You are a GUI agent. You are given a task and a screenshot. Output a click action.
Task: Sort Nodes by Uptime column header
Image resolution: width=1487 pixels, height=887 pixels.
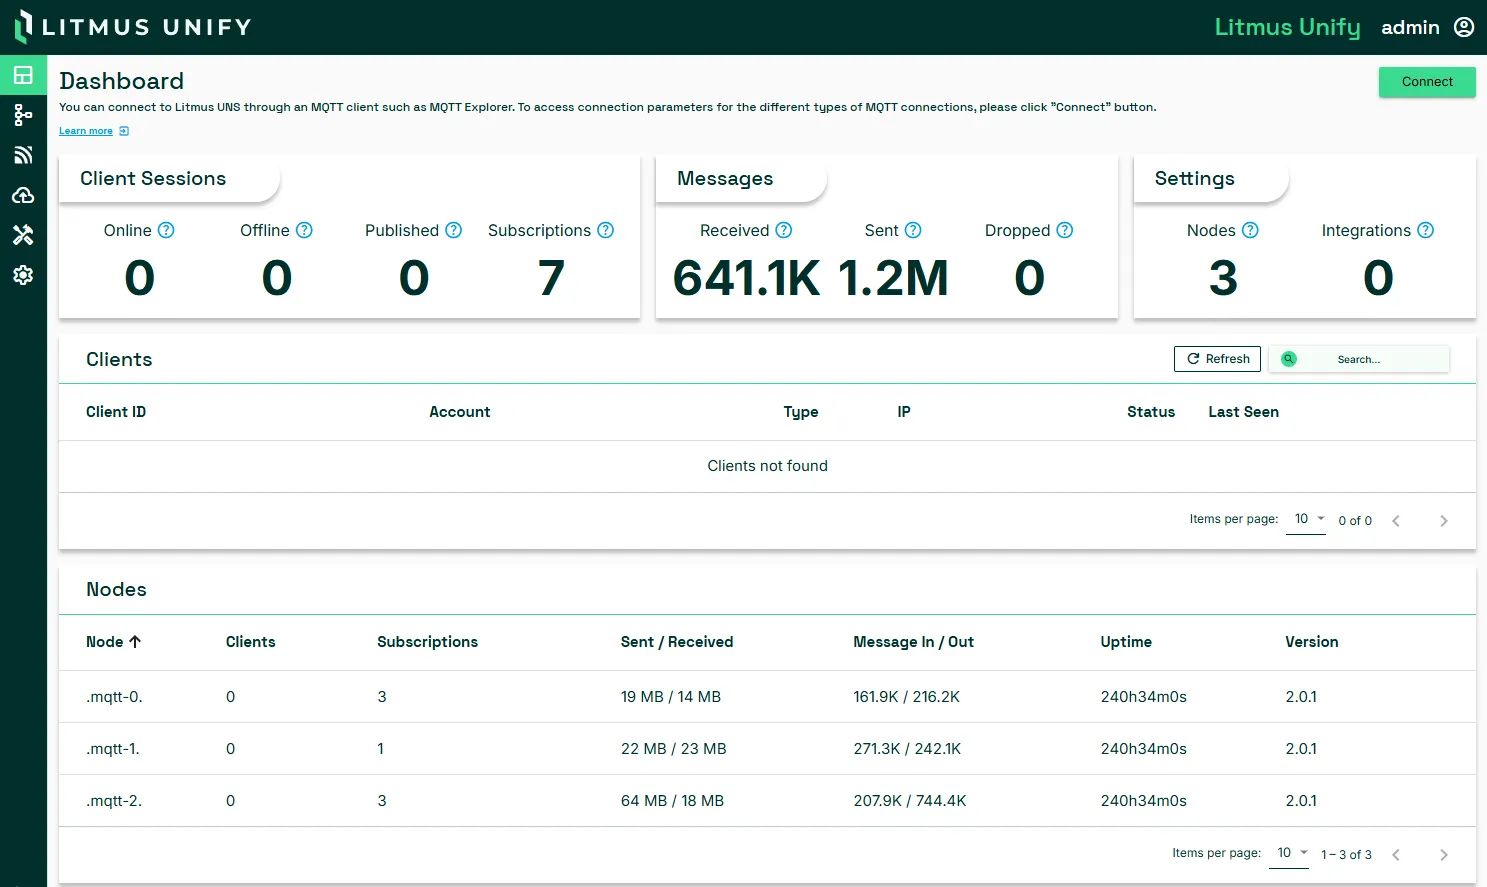click(x=1126, y=642)
